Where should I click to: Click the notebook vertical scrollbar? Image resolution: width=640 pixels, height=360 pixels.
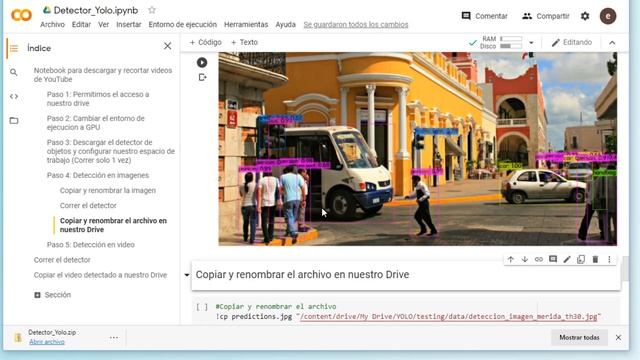(x=625, y=269)
